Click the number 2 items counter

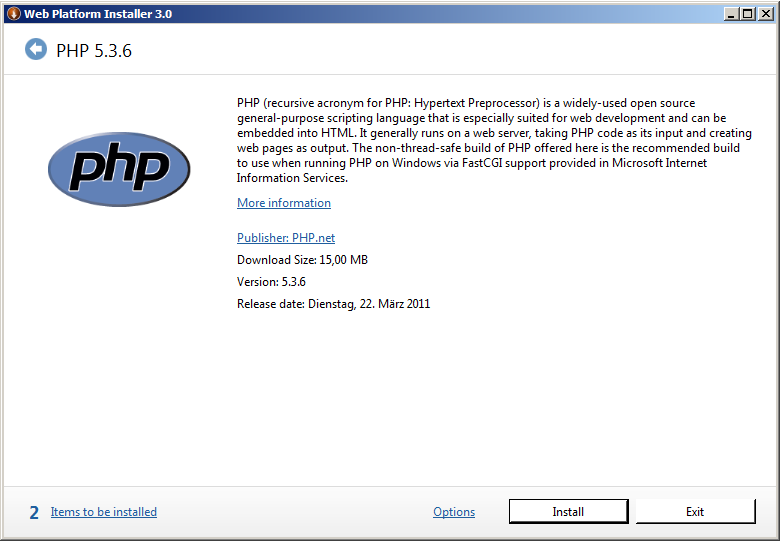[x=34, y=512]
